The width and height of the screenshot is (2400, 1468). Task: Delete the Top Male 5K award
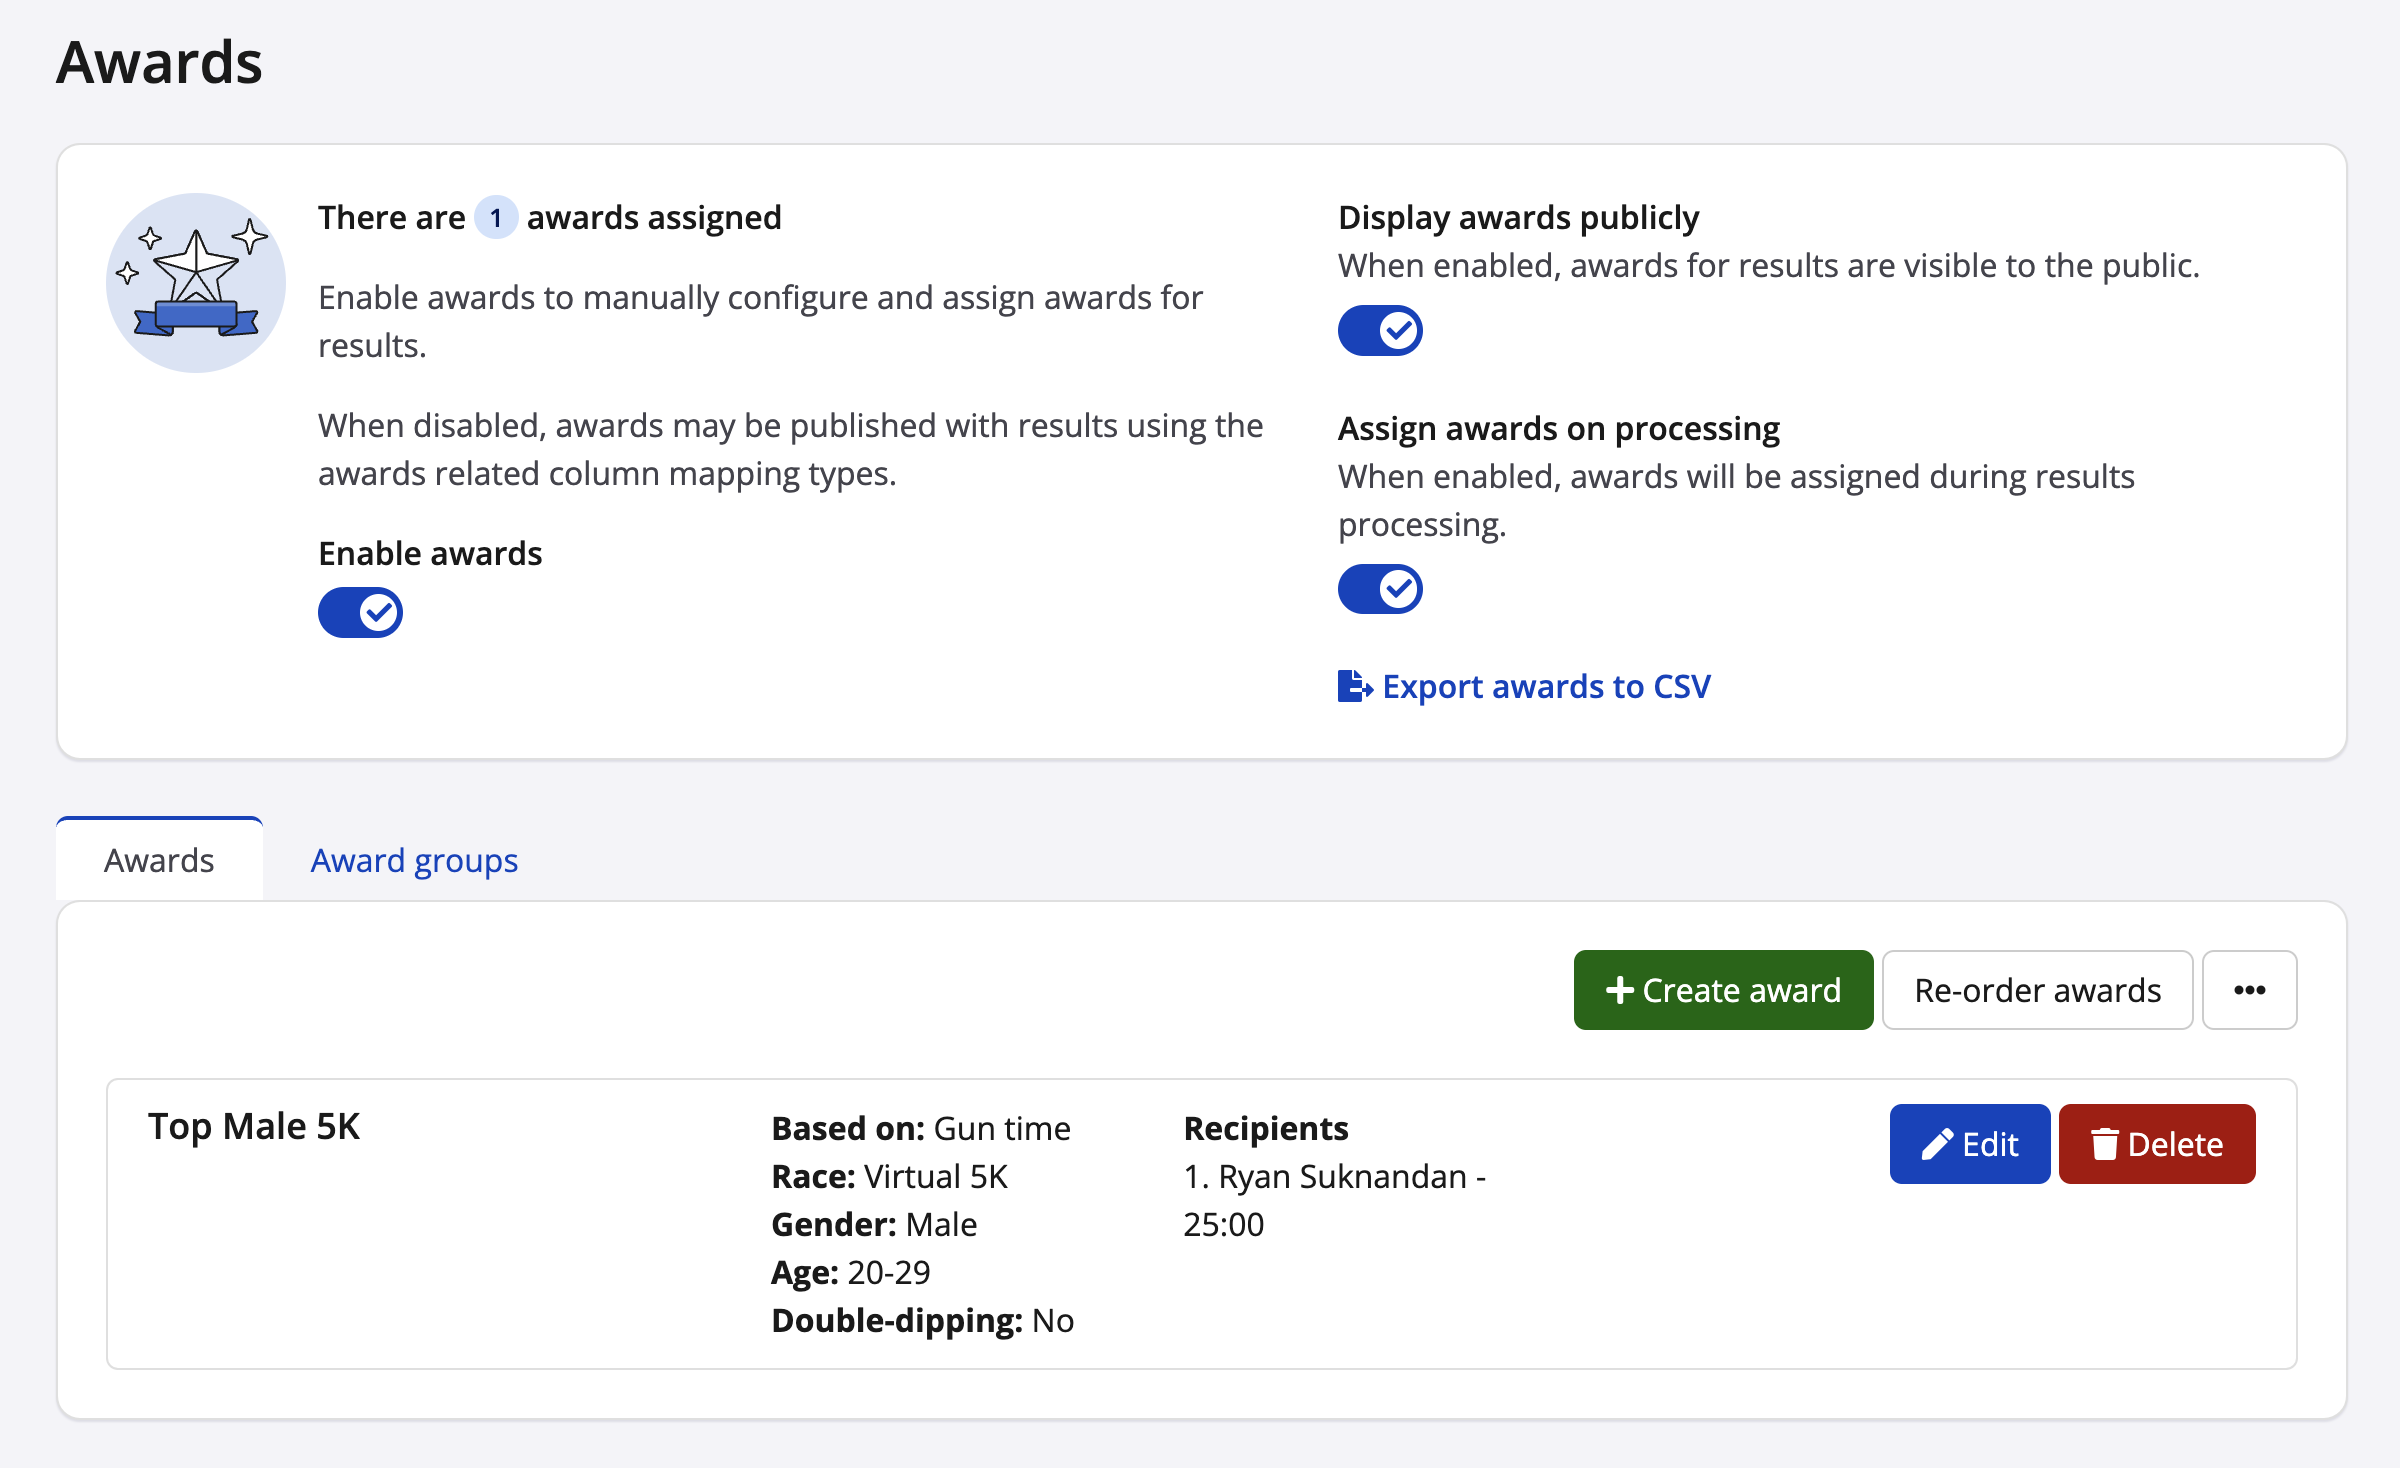click(2156, 1144)
